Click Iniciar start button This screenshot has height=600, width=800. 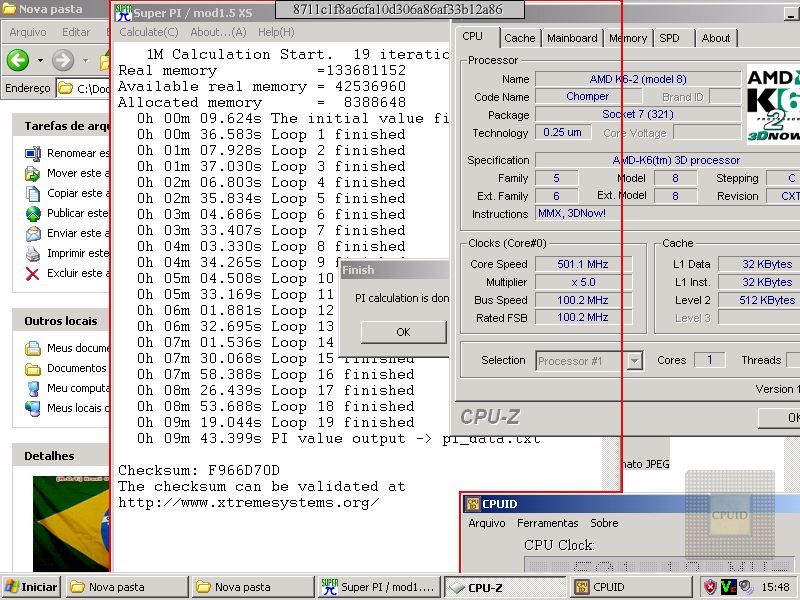(x=31, y=587)
